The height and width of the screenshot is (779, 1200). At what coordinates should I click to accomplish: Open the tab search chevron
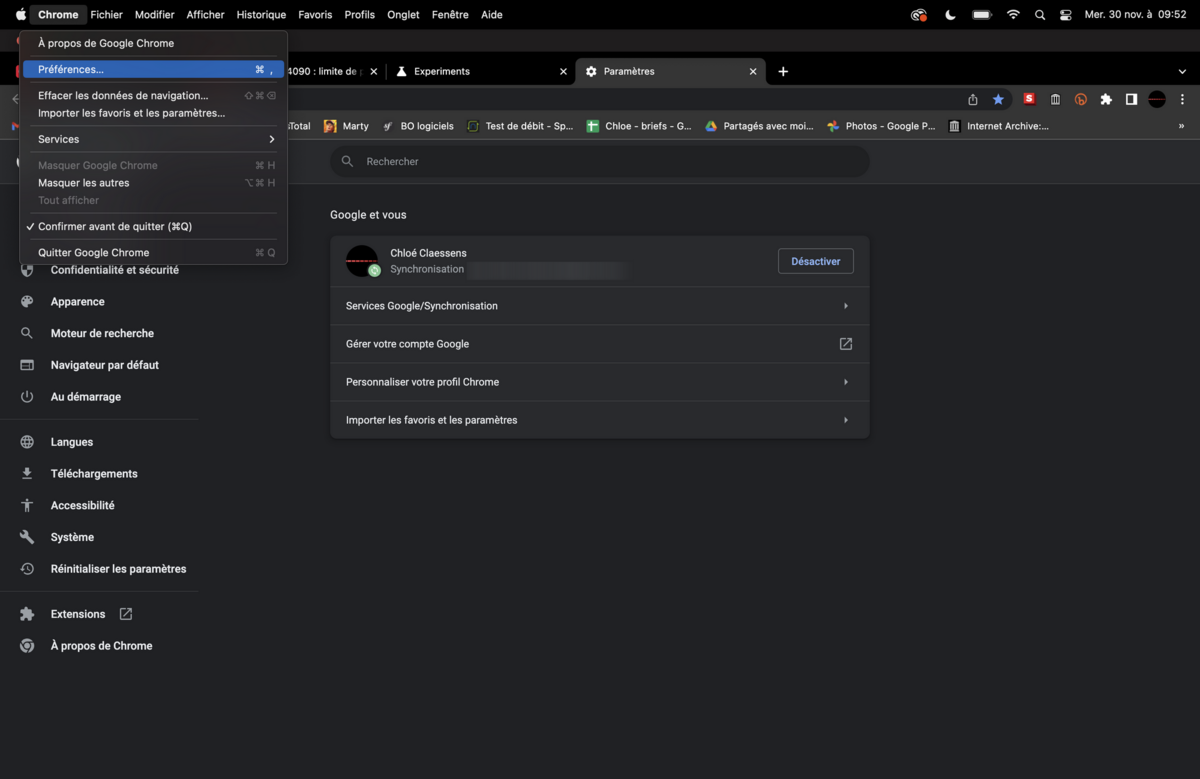click(1182, 72)
